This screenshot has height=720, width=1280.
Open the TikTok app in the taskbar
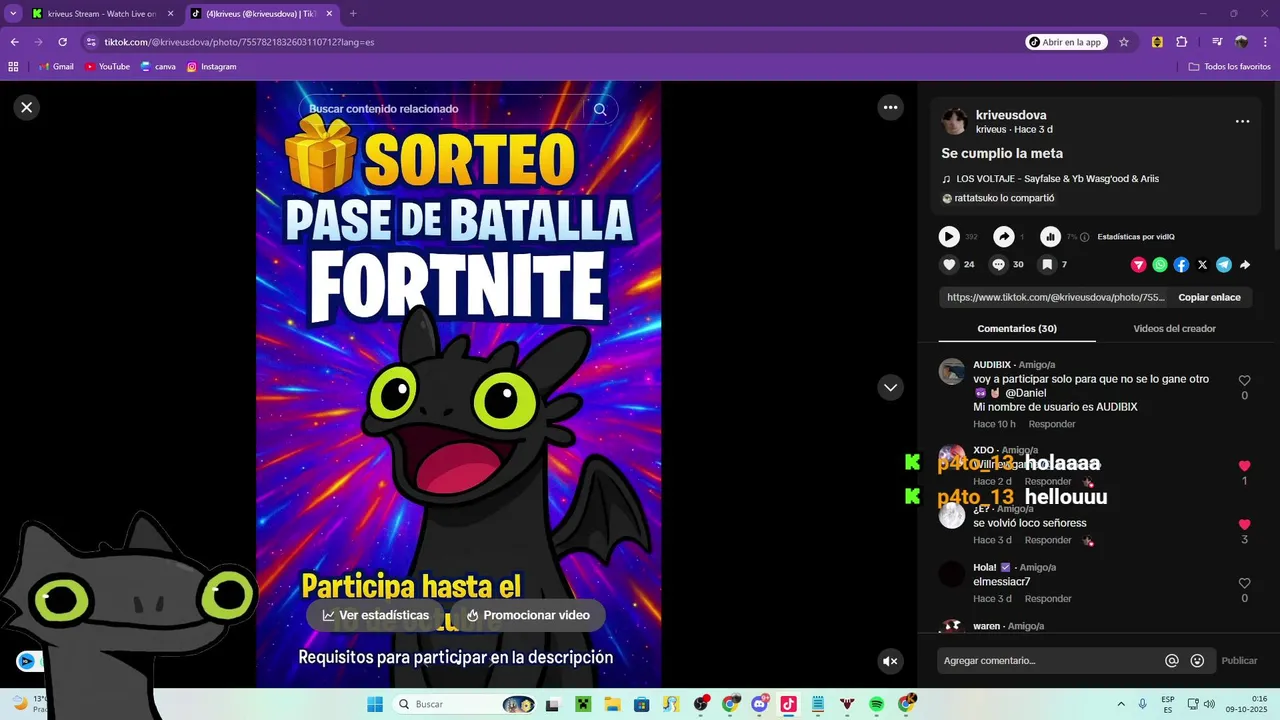(x=789, y=704)
